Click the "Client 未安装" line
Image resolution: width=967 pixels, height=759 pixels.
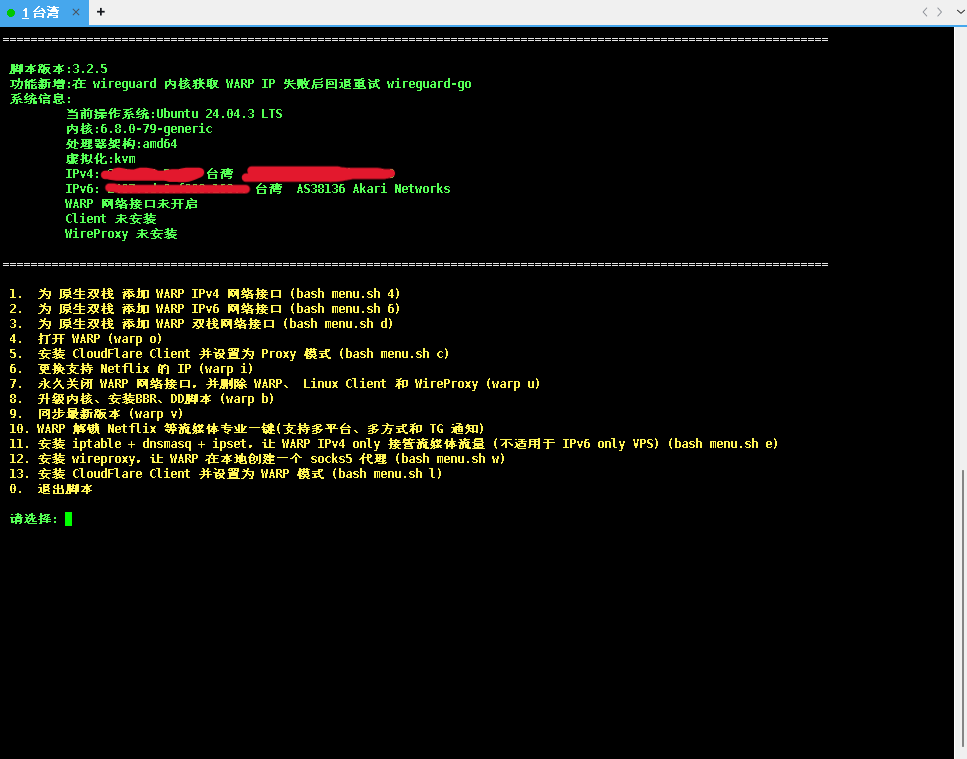tap(111, 219)
